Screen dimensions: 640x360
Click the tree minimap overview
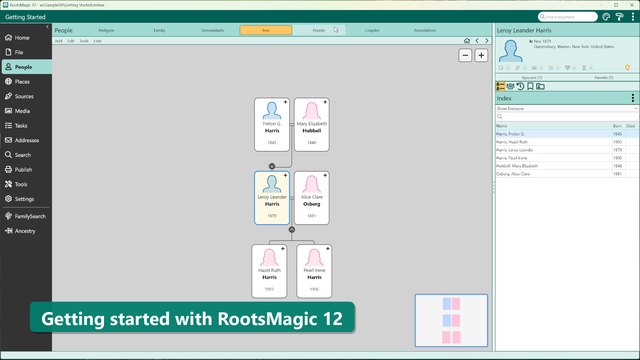451,321
